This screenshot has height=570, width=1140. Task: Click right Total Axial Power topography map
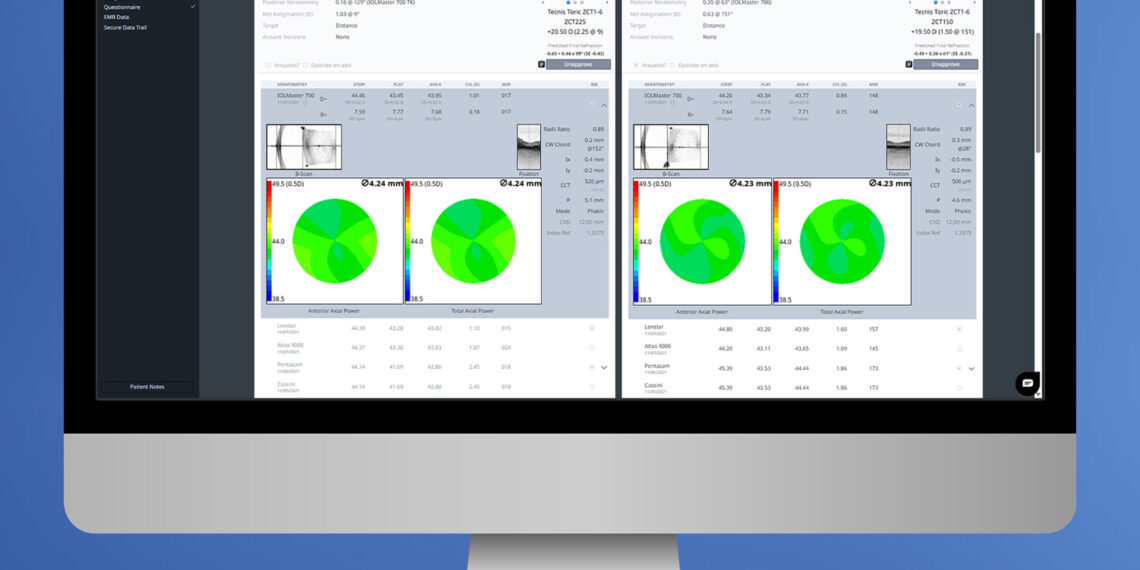(842, 241)
